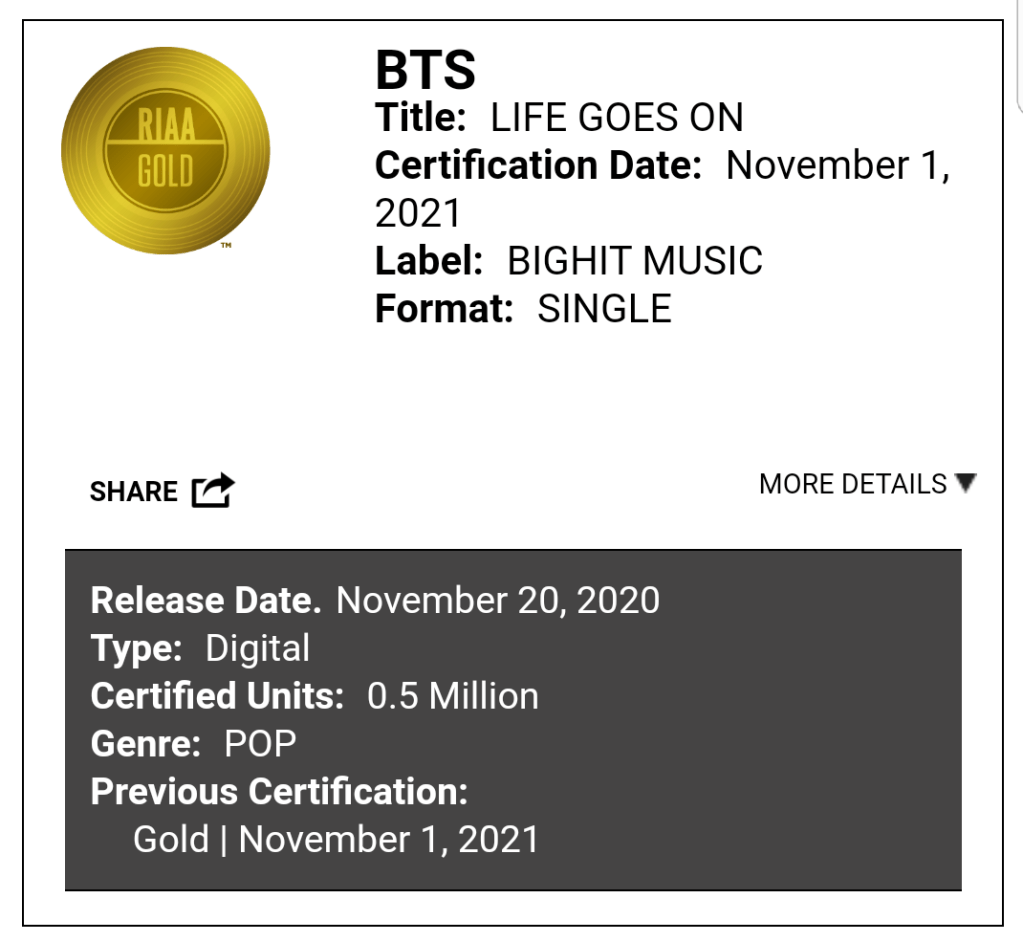This screenshot has width=1023, height=942.
Task: Click the Title label
Action: (x=420, y=118)
